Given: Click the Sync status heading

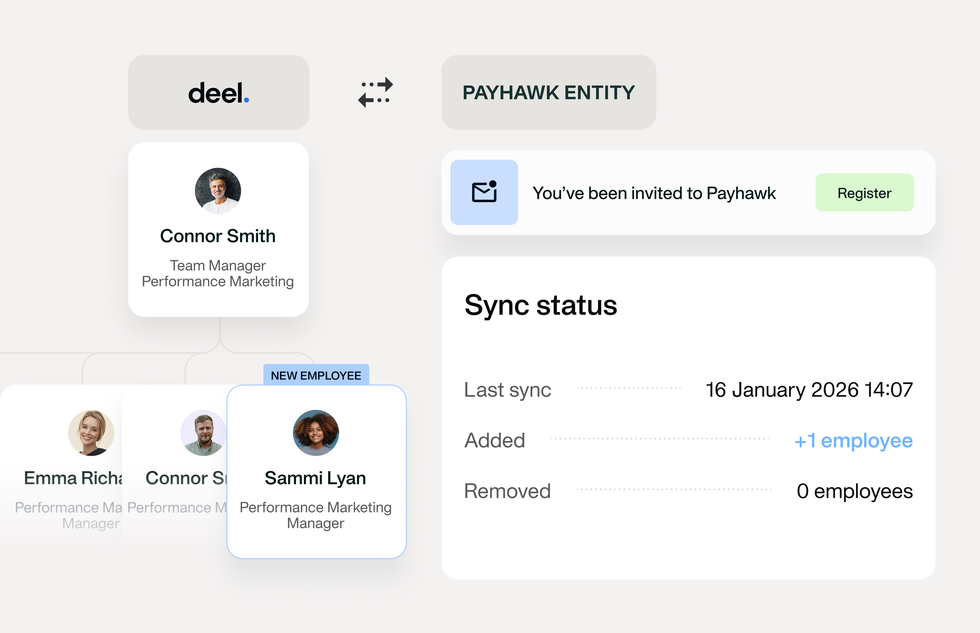Looking at the screenshot, I should [540, 306].
